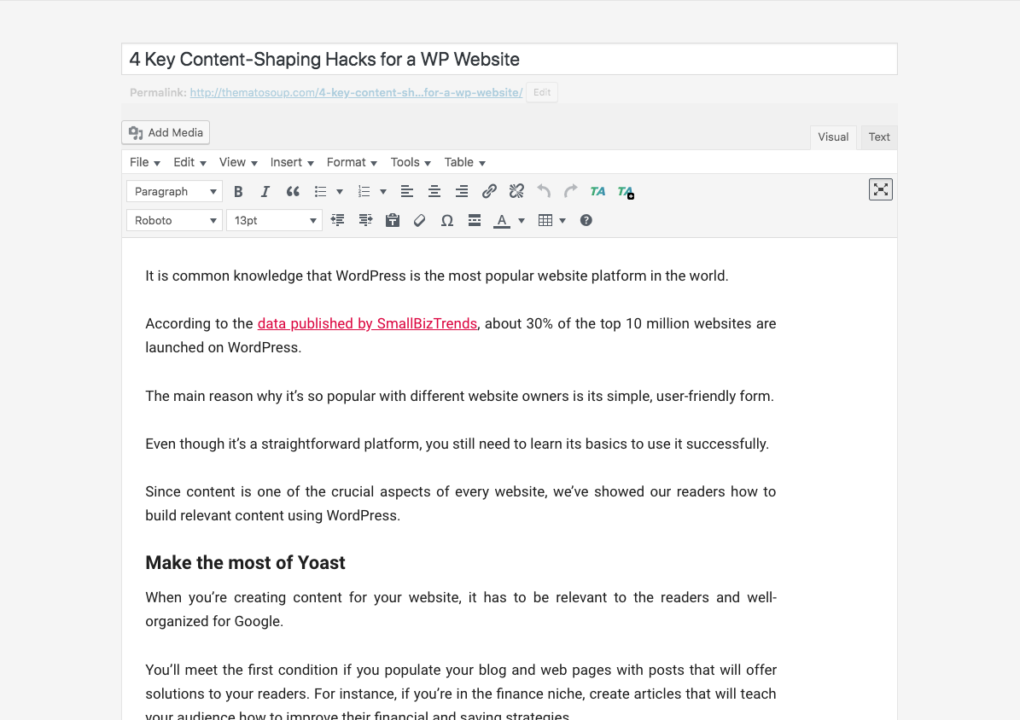The height and width of the screenshot is (720, 1020).
Task: Click the Add Media button
Action: click(166, 132)
